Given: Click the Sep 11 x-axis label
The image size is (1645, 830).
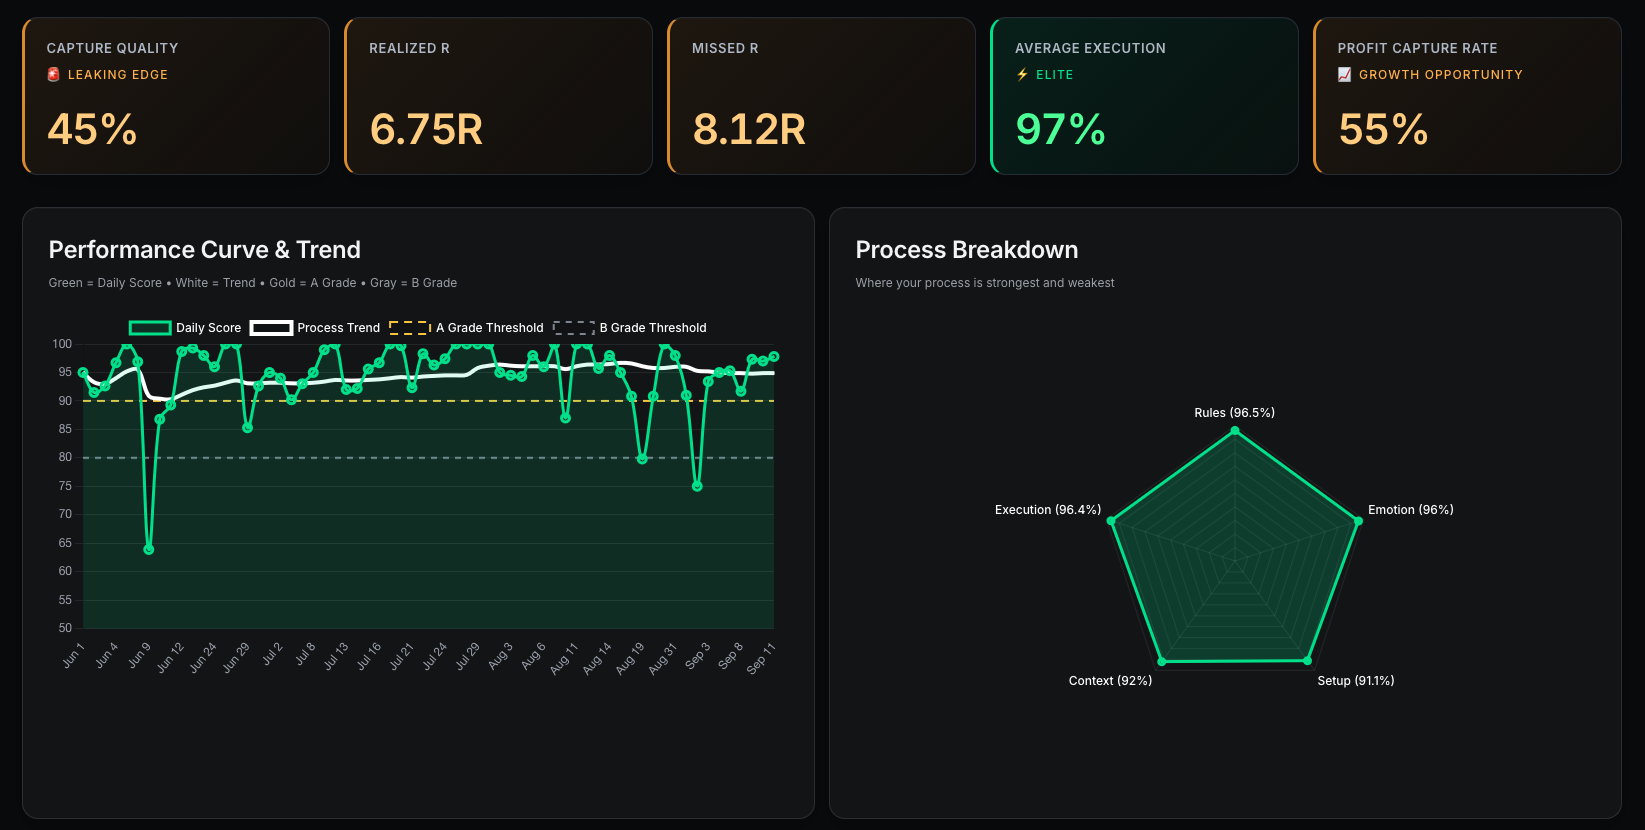Looking at the screenshot, I should point(761,658).
